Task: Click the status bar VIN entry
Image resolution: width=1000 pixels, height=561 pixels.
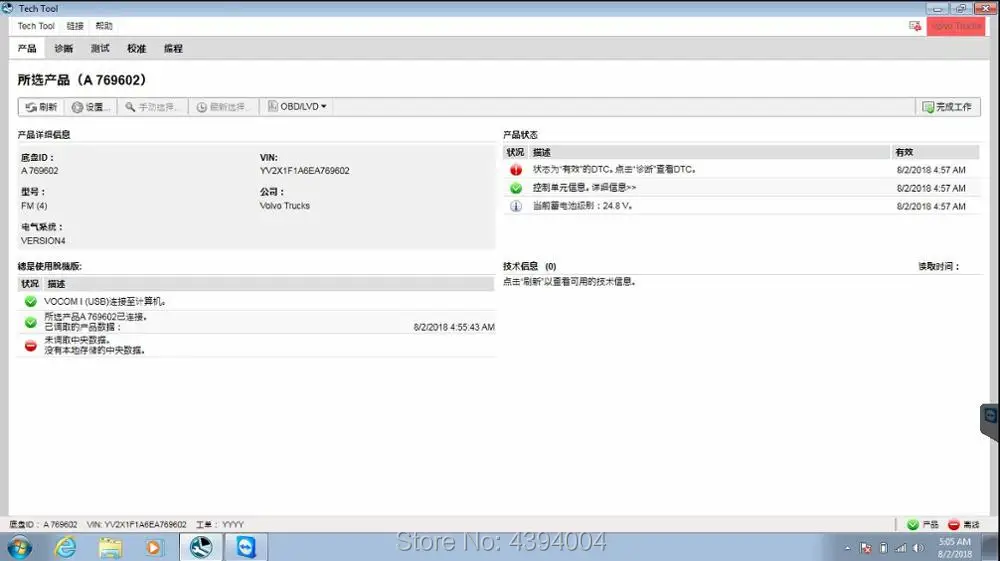Action: [136, 525]
